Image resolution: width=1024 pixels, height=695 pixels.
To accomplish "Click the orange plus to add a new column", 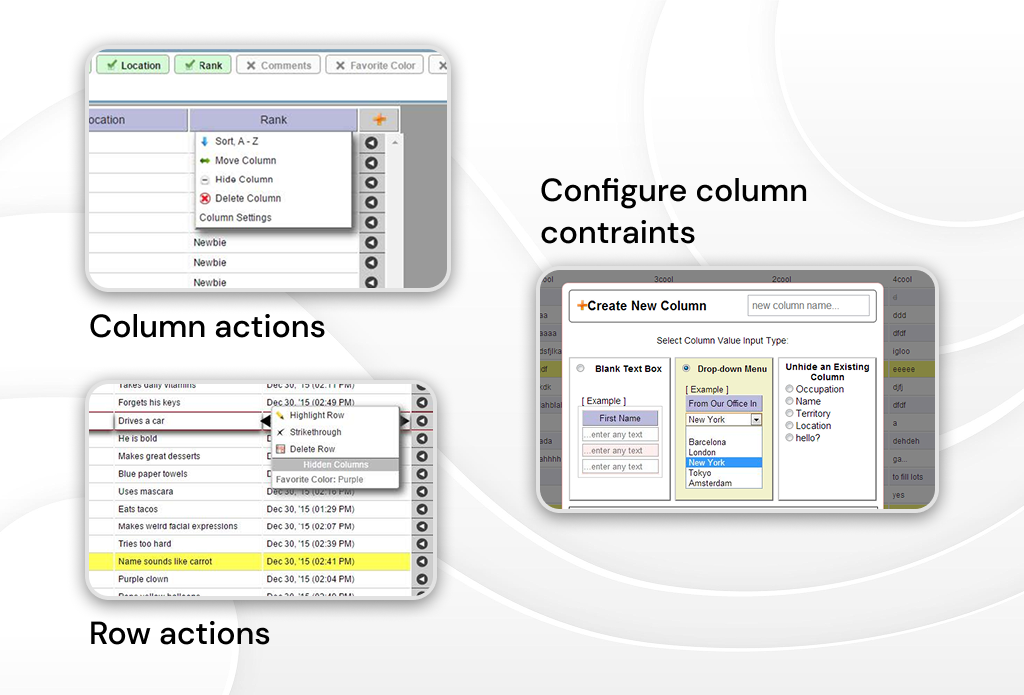I will click(381, 119).
